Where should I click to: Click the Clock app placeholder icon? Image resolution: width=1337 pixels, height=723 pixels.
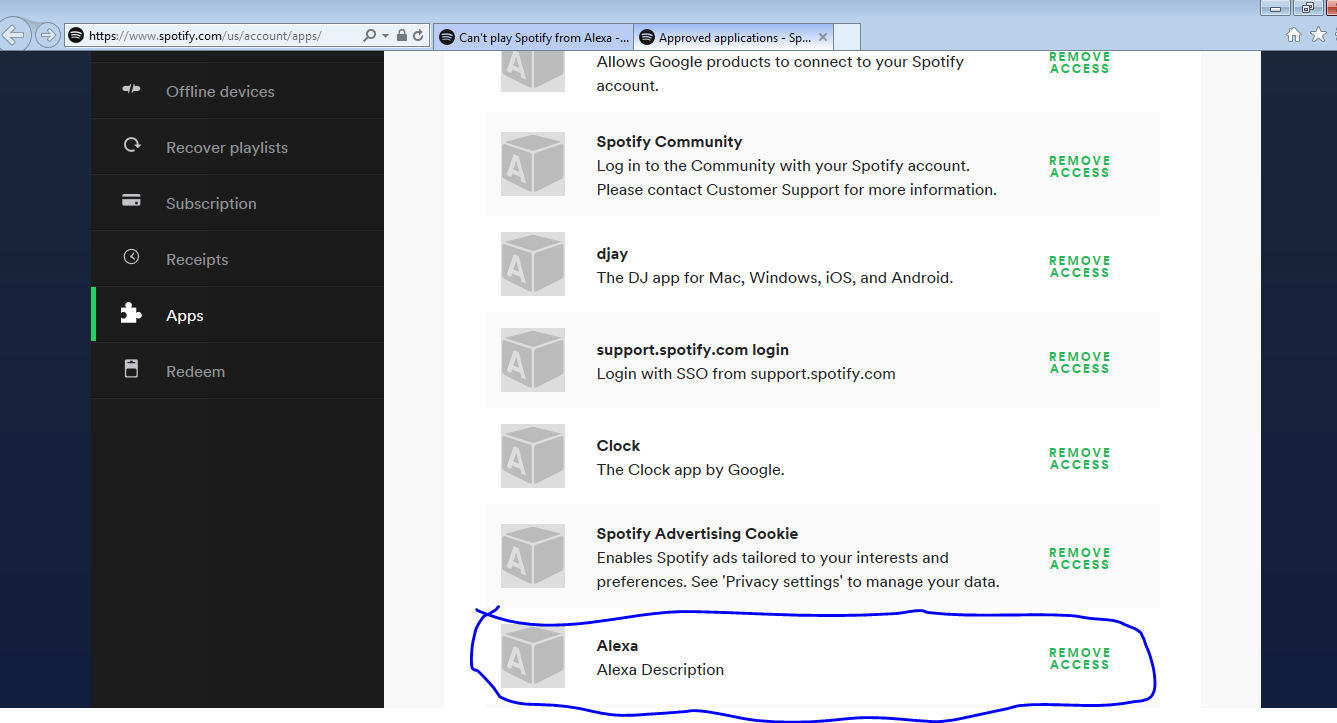533,455
